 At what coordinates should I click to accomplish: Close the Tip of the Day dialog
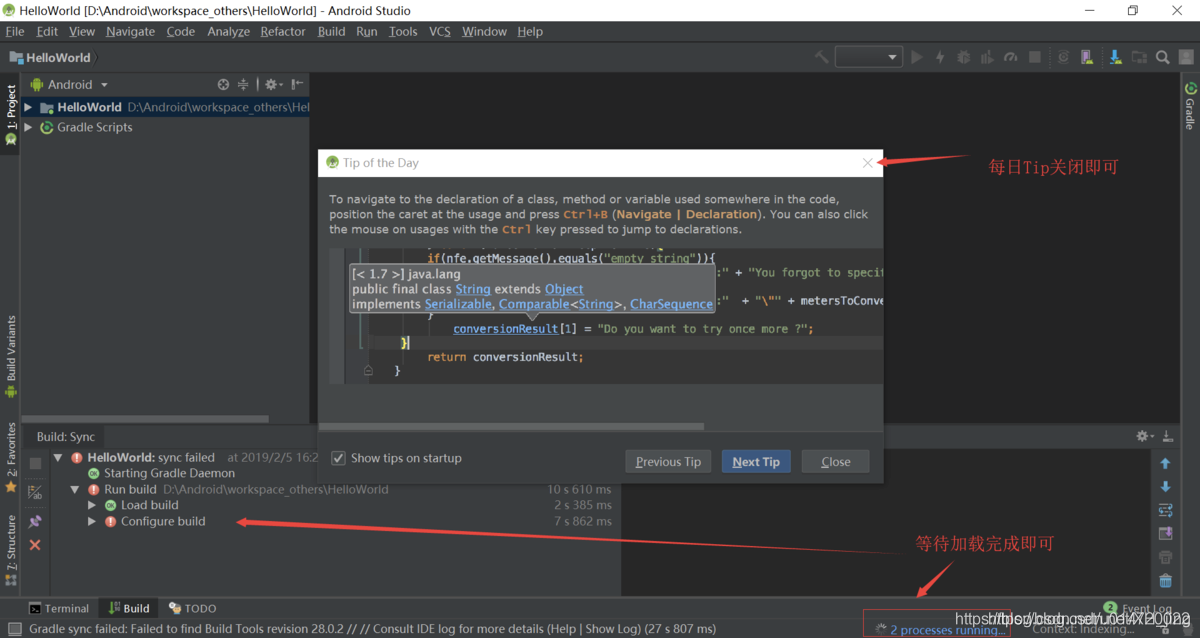[867, 163]
